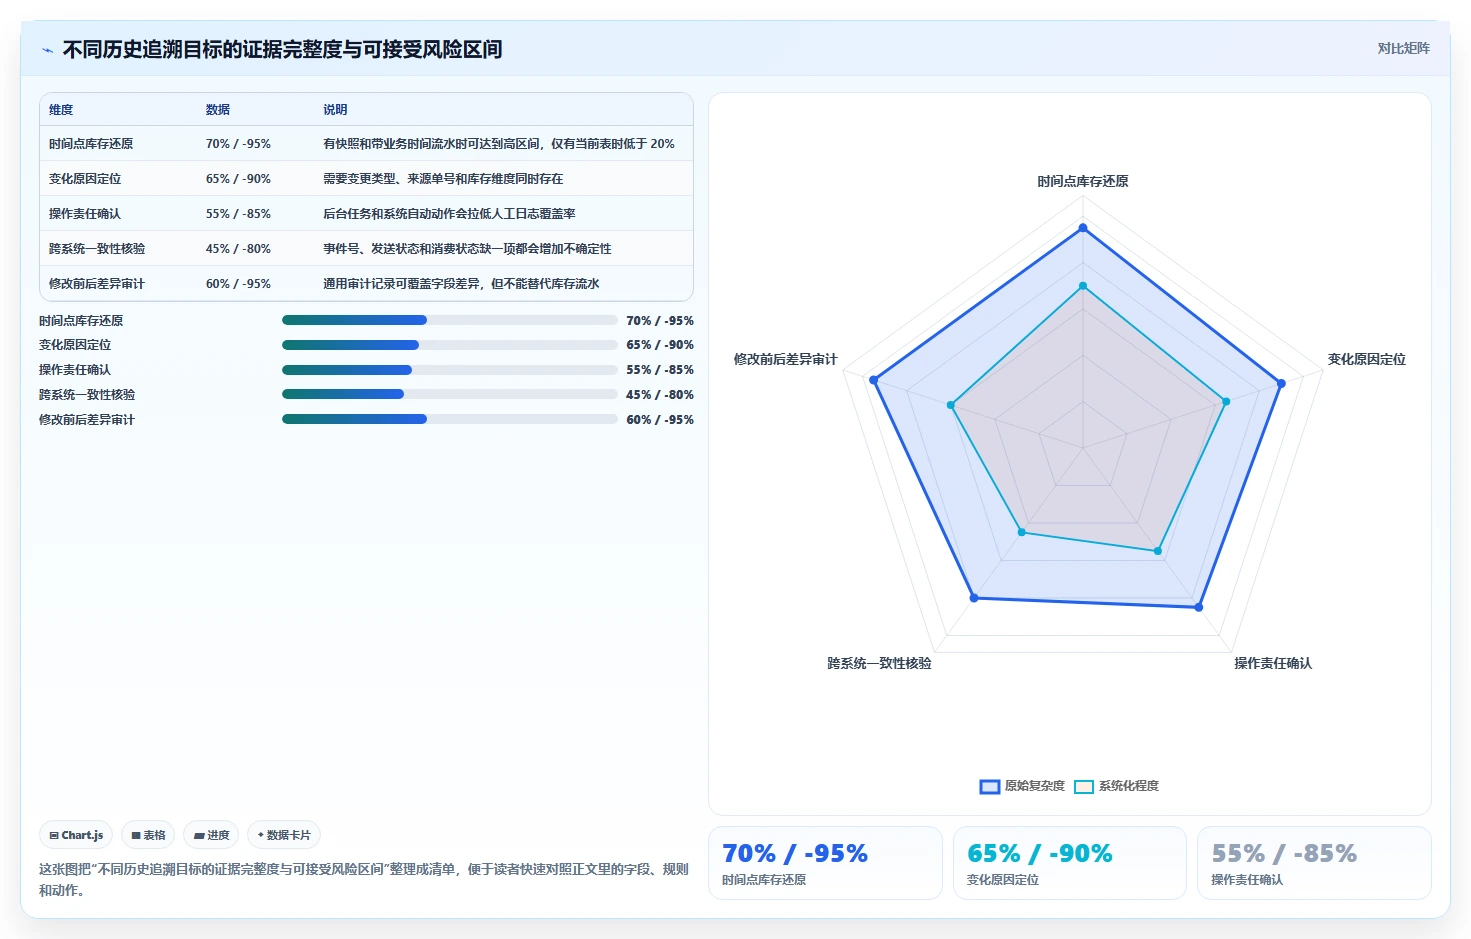Click the 变化原因定位 radar axis label
Screen dimensions: 1471x939
[1367, 359]
